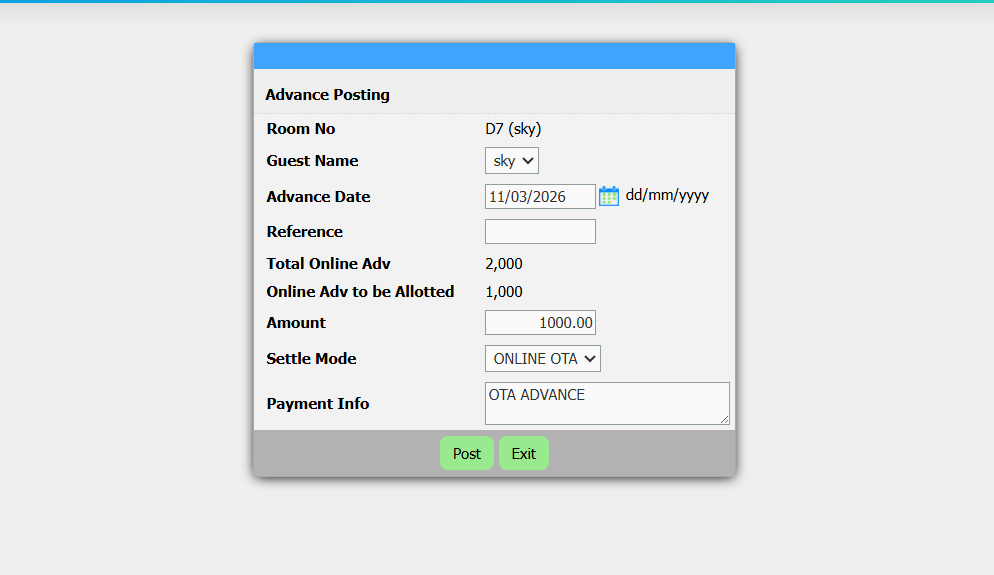Click the Settle Mode label
This screenshot has height=575, width=994.
coord(311,359)
